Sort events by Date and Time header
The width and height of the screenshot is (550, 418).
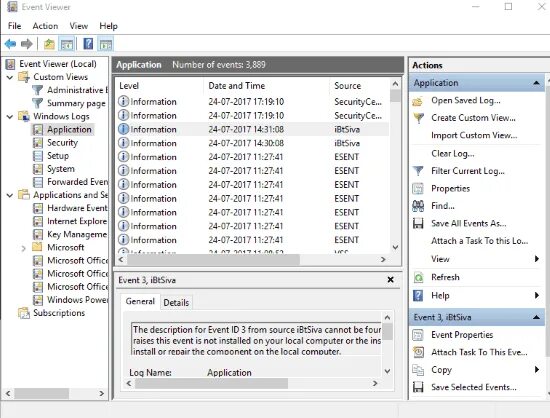266,86
